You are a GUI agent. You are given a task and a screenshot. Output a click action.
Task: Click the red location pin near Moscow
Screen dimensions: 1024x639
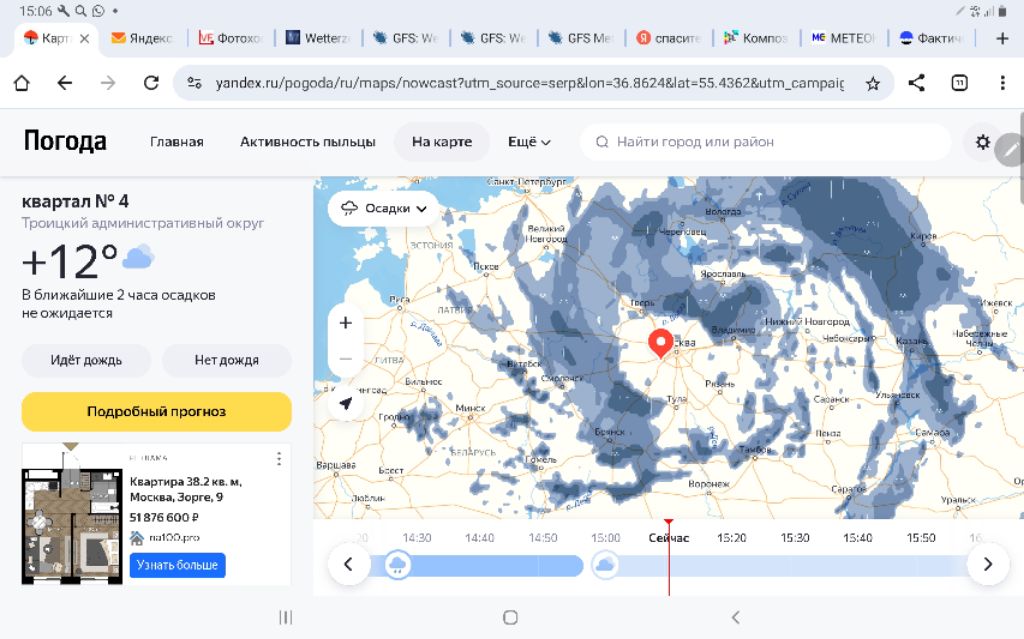click(x=660, y=343)
